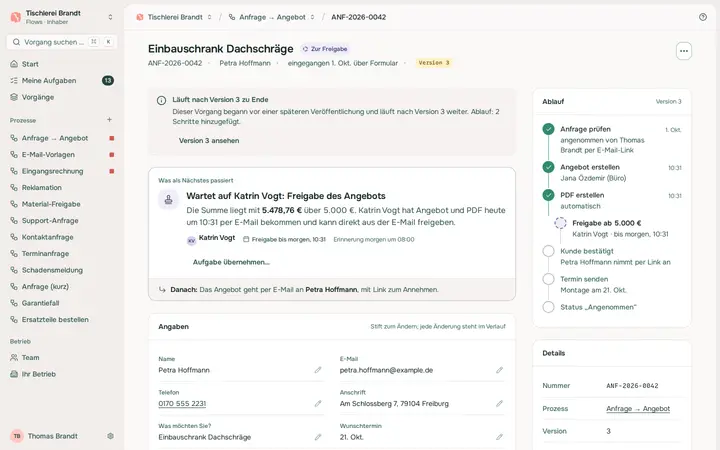Open the help icon in top bar
Screen dimensions: 720x450
coord(703,17)
